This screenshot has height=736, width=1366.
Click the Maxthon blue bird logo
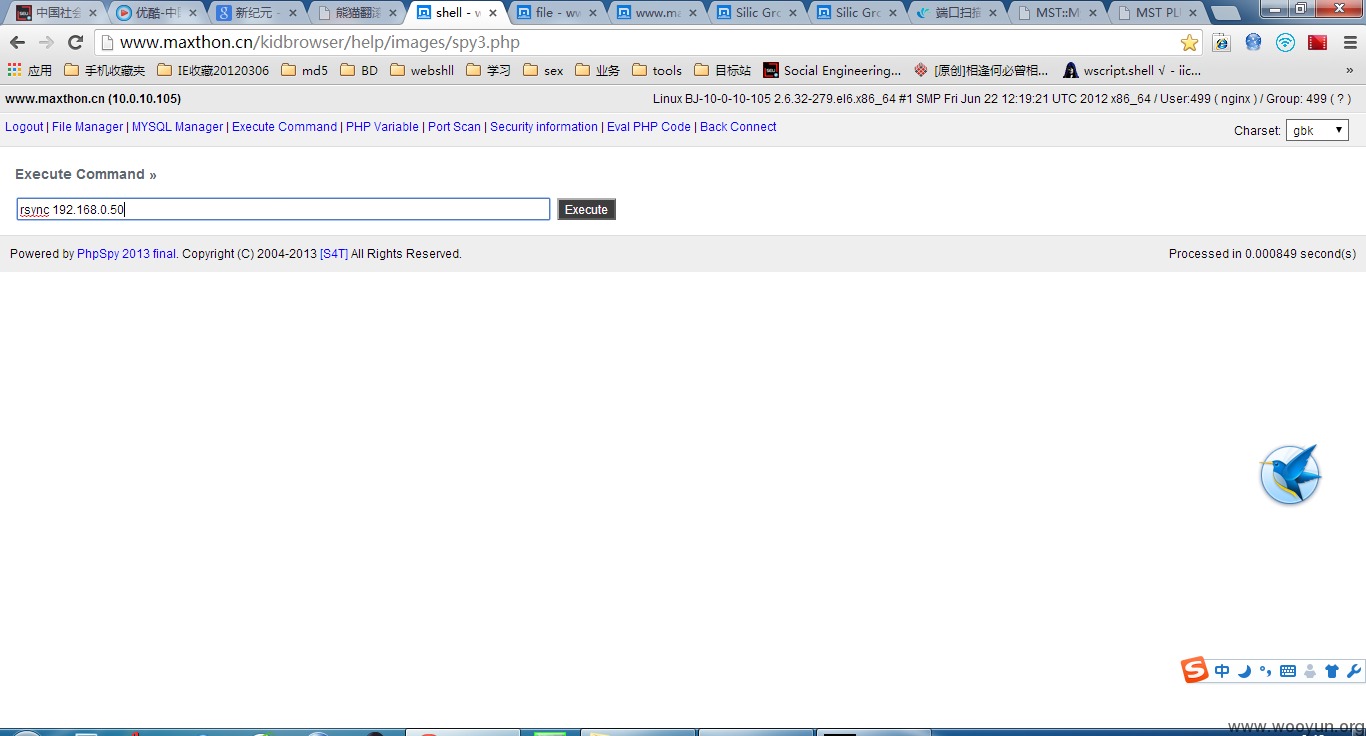[x=1290, y=475]
